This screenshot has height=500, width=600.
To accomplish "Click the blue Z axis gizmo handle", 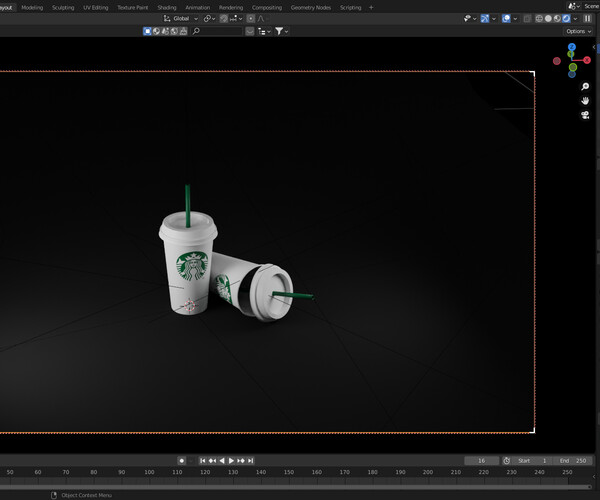I will (x=572, y=47).
